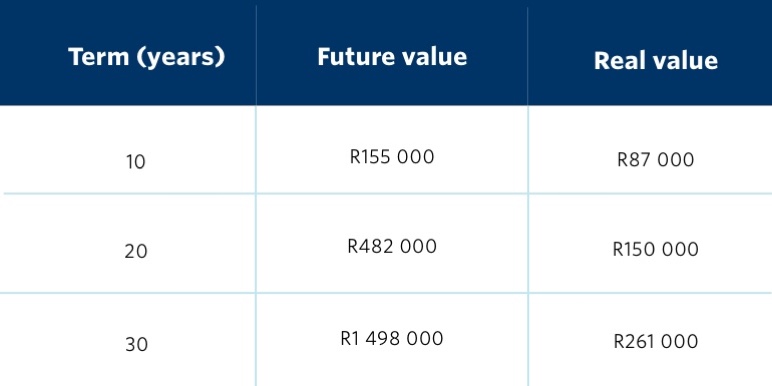Screen dimensions: 772x386
Task: Click the R150 000 real value
Action: coord(656,249)
